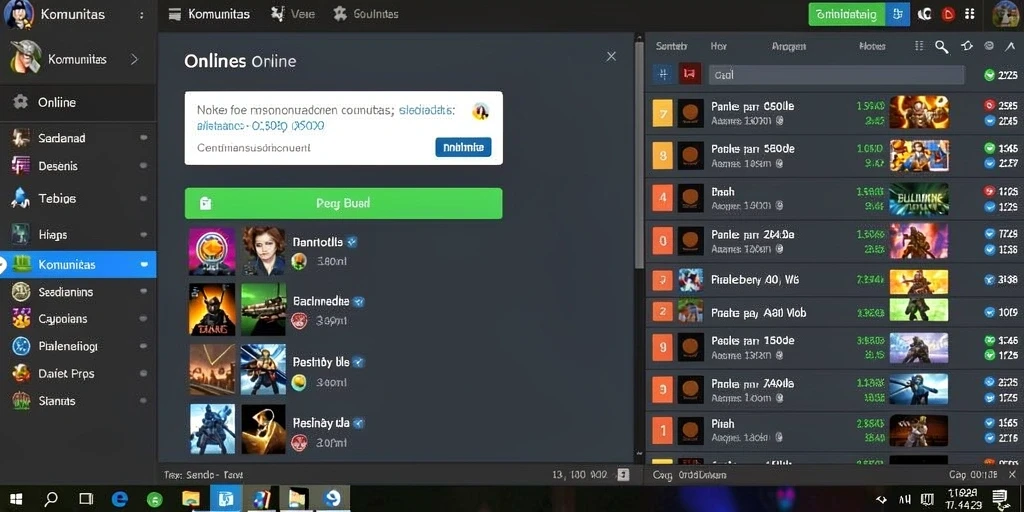Expand the selected Komunitas row indicator
This screenshot has width=1024, height=512.
[144, 264]
